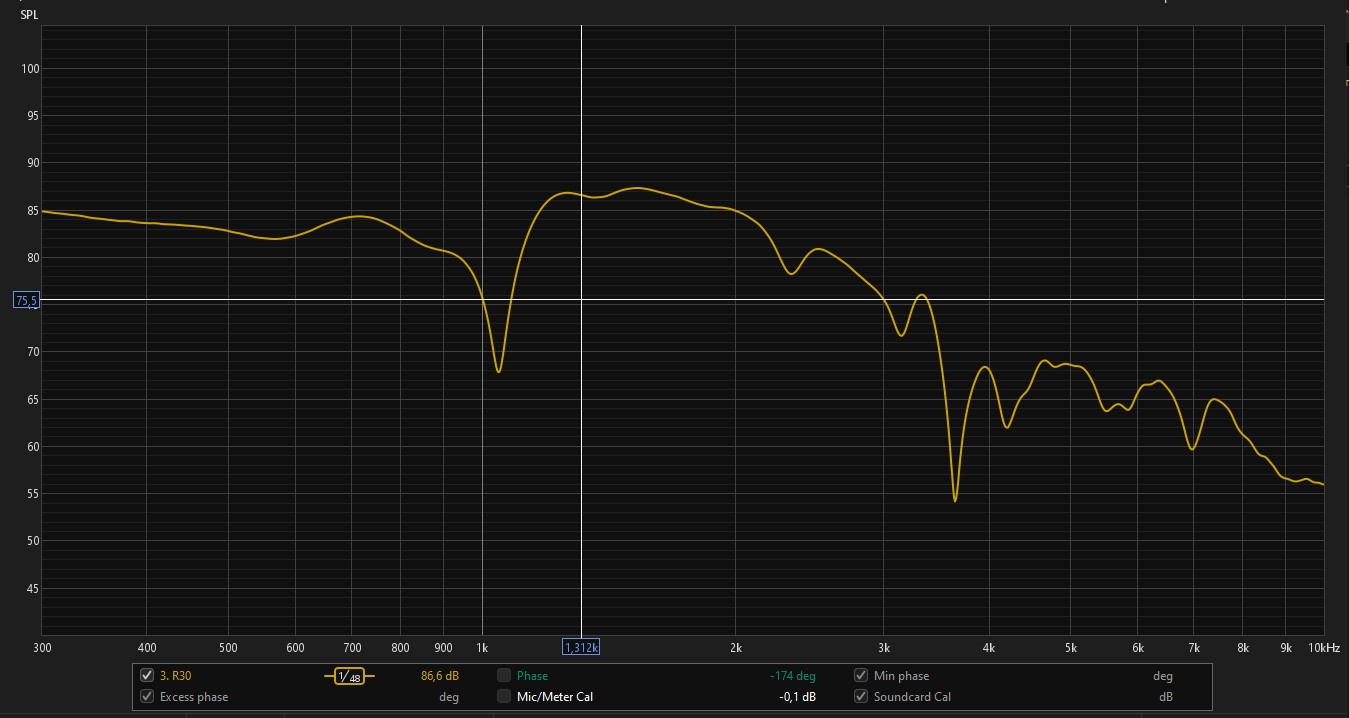This screenshot has height=718, width=1349.
Task: Disable the Excess phase checkbox
Action: point(147,697)
